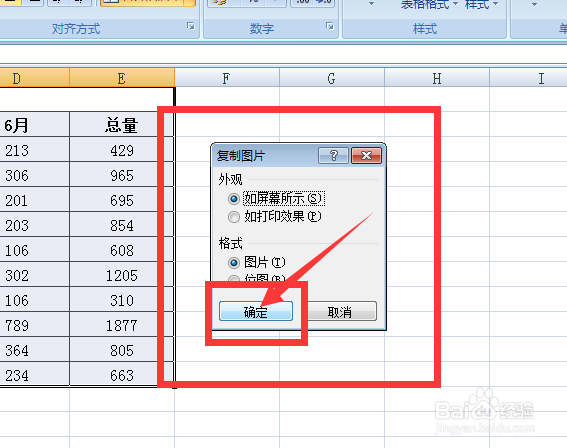Select the cell containing 203
This screenshot has height=448, width=567.
pos(35,225)
